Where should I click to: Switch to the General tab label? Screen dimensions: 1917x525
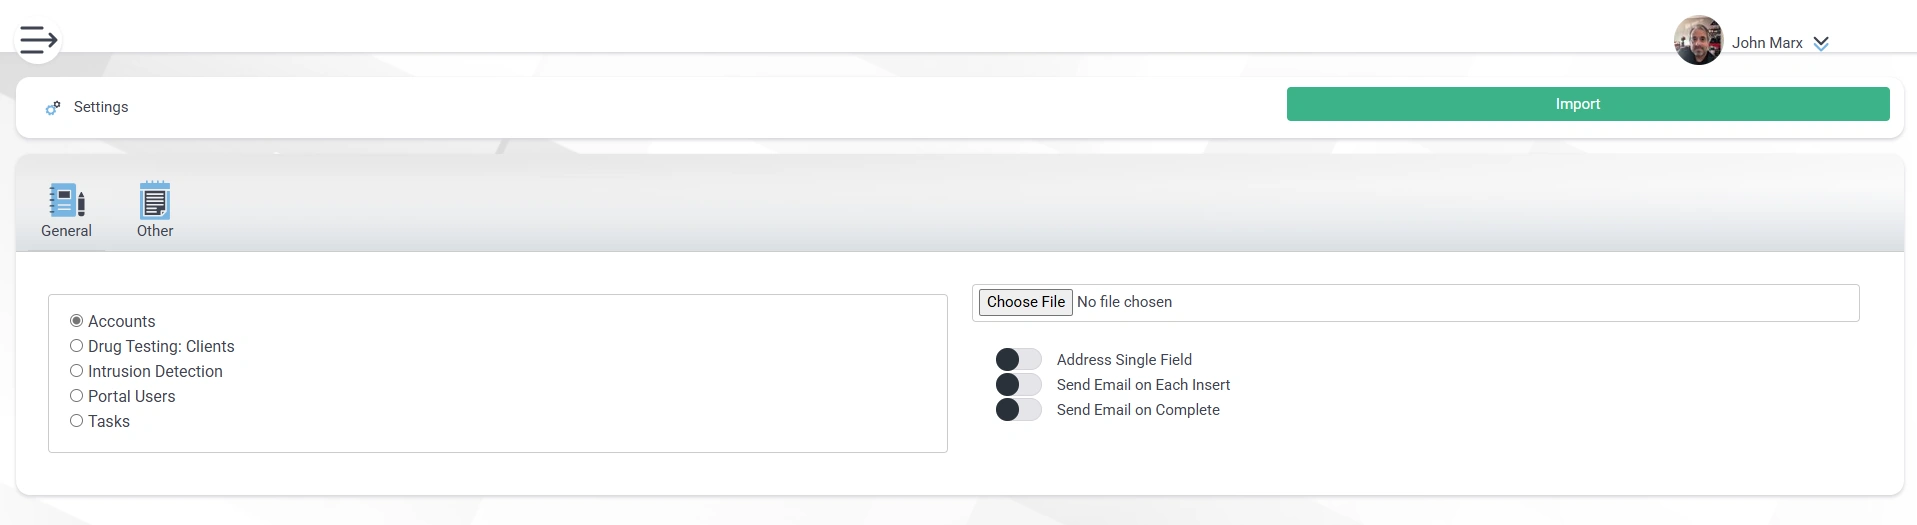(x=66, y=231)
